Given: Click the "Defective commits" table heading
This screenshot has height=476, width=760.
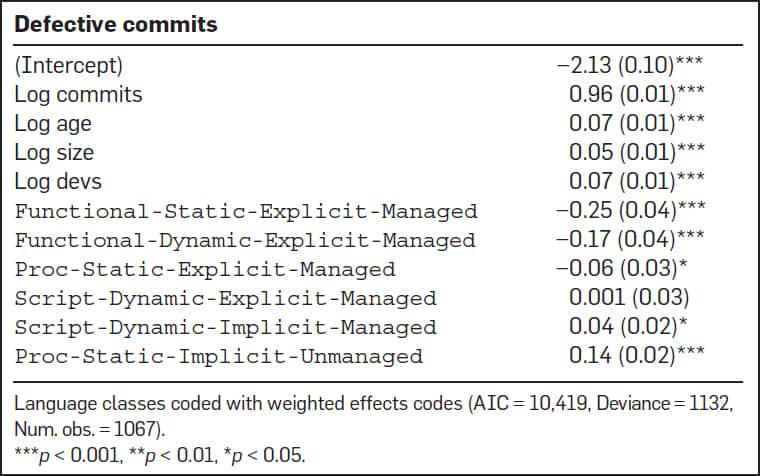Looking at the screenshot, I should click(x=115, y=24).
